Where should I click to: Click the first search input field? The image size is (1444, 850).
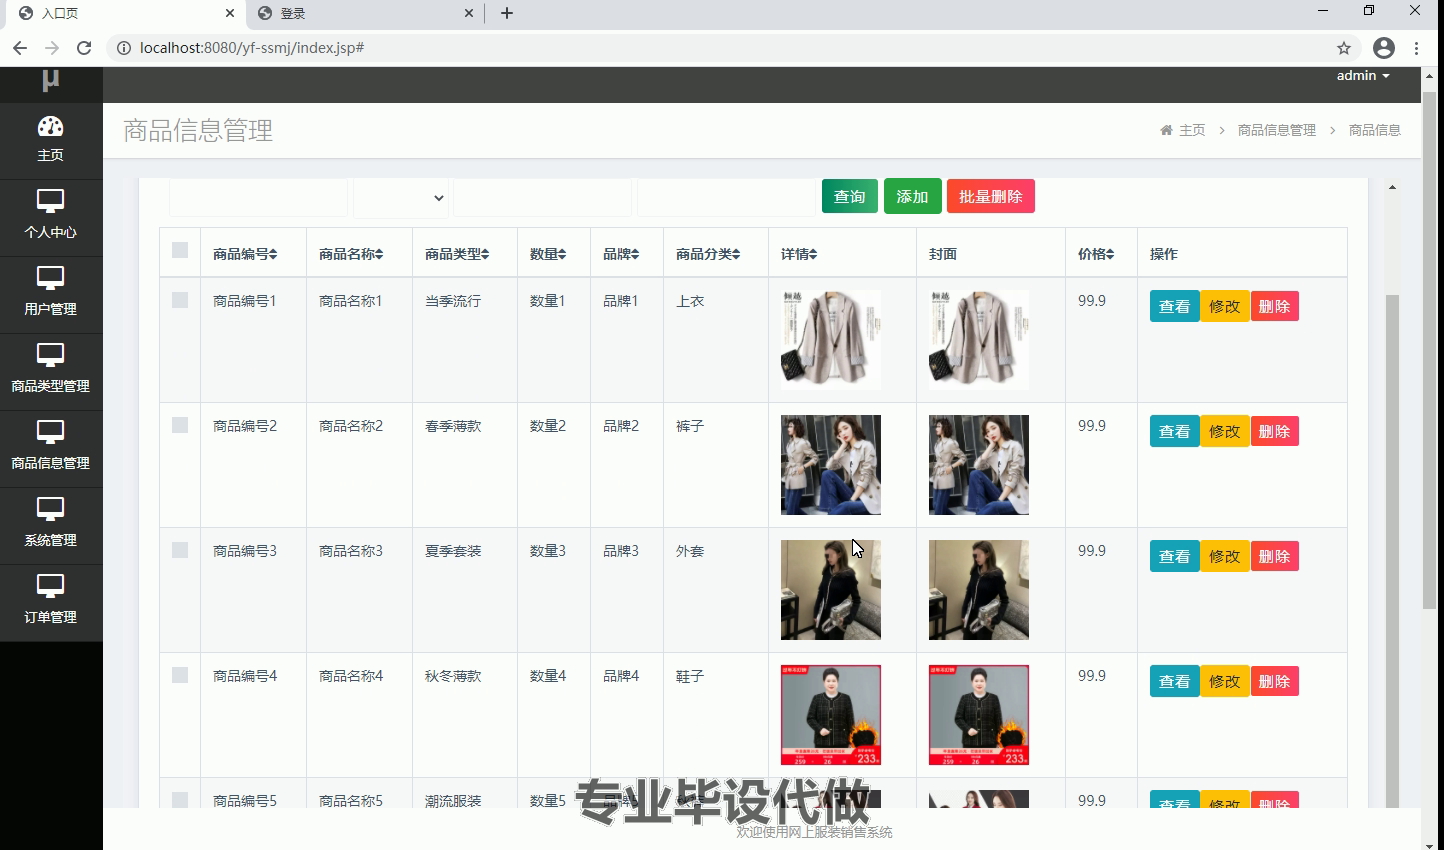coord(259,198)
